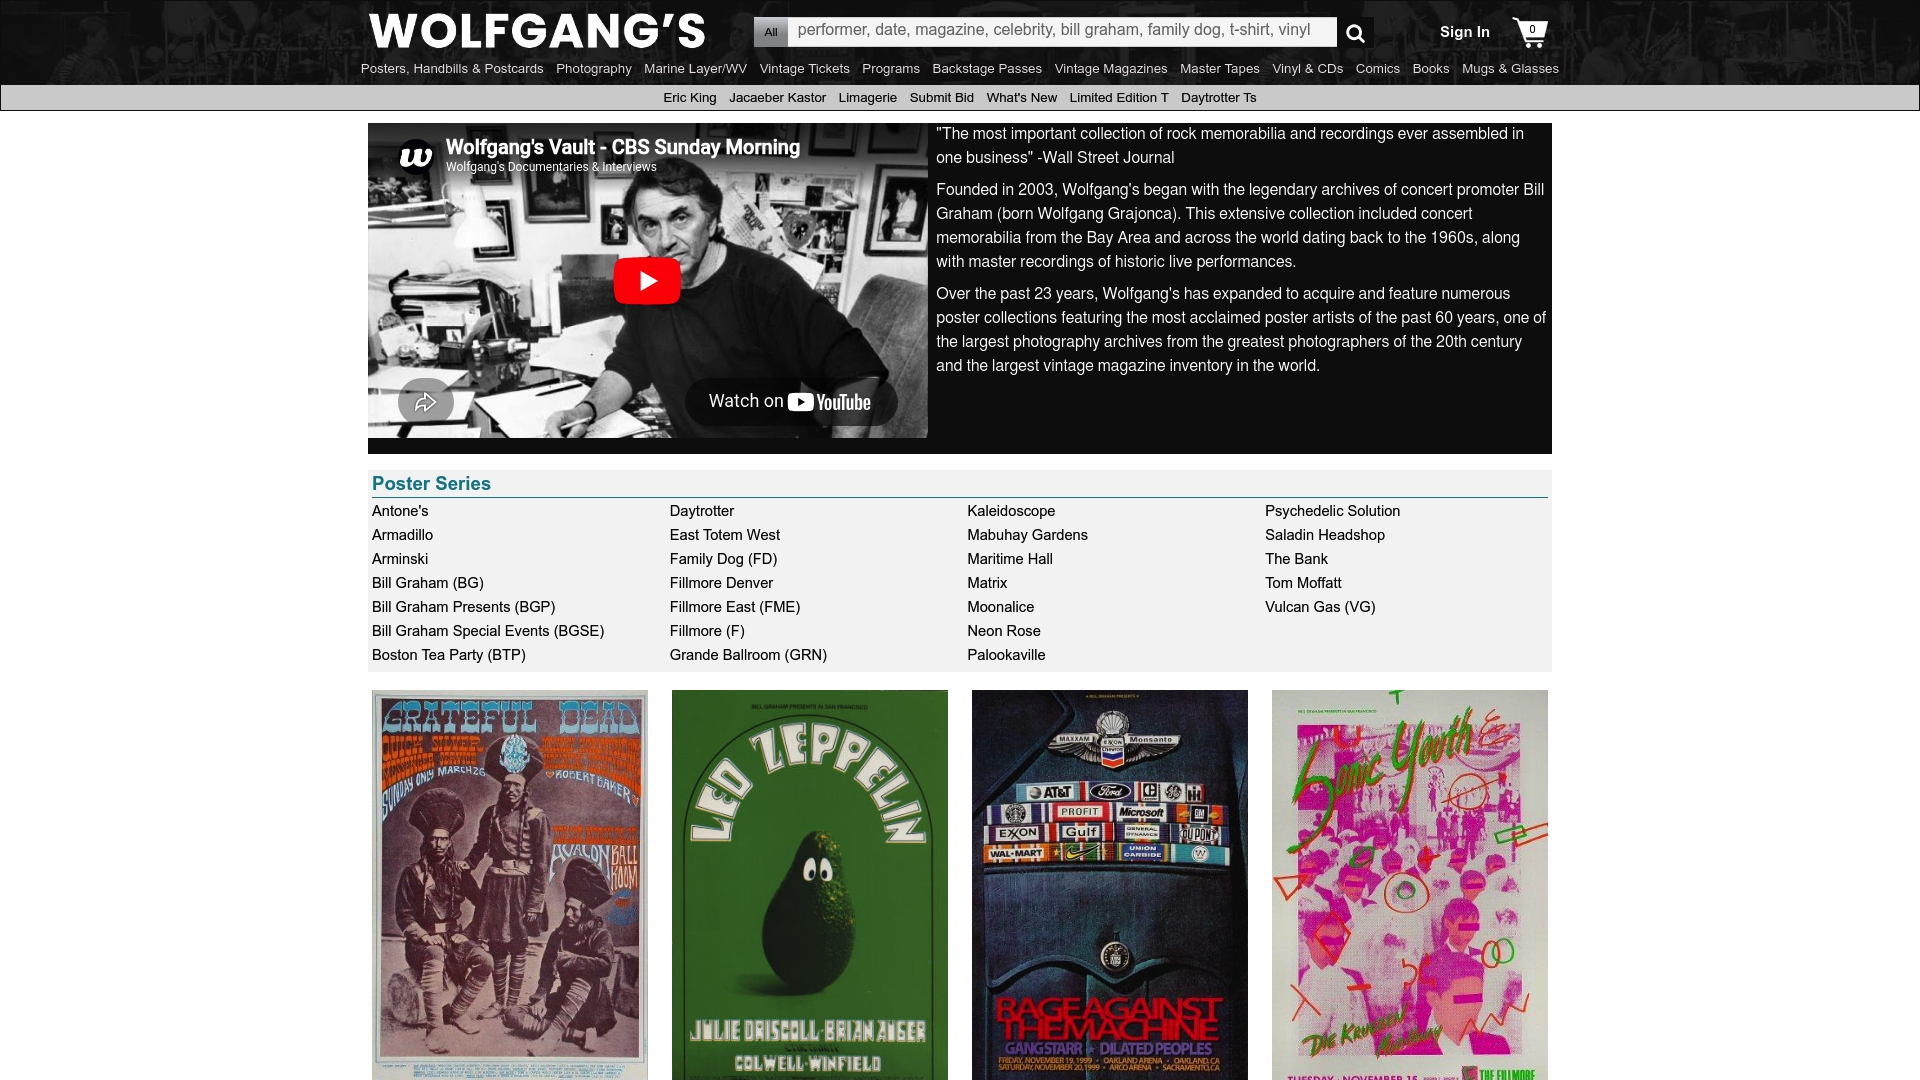Open the Photography section
Screen dimensions: 1920x1080
point(594,69)
